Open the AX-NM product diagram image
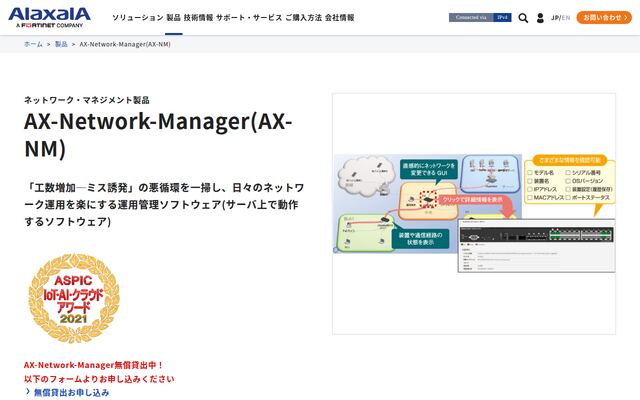 click(474, 213)
